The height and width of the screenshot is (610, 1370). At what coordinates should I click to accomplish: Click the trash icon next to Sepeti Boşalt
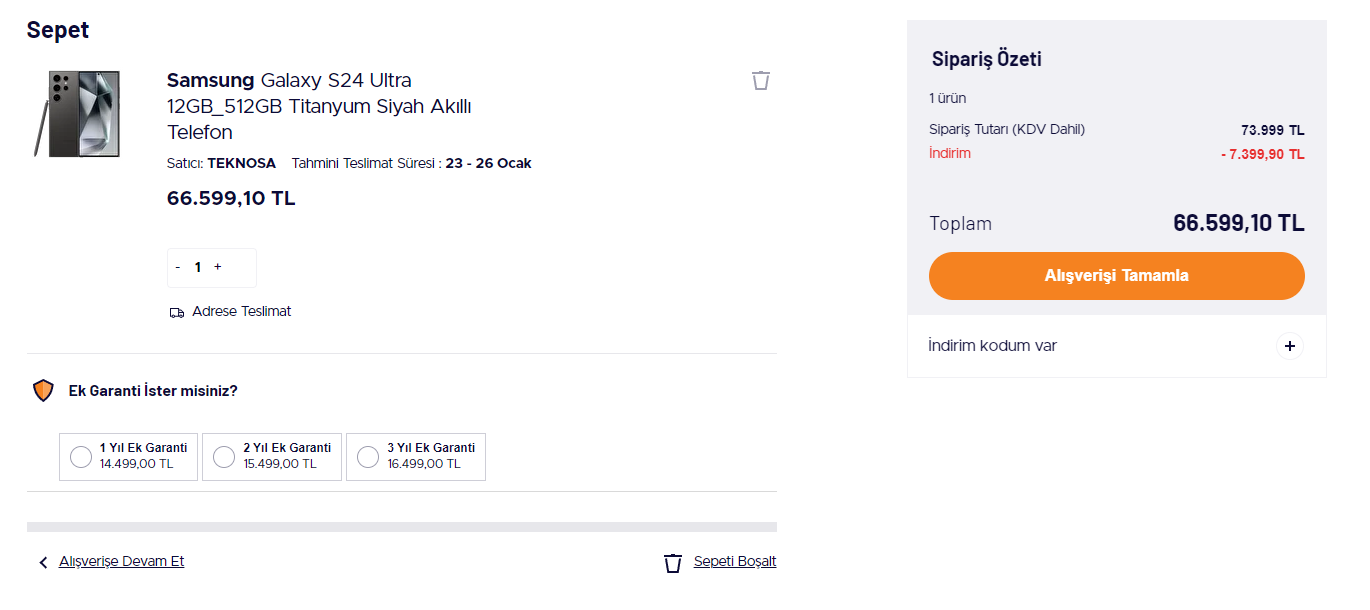[673, 563]
